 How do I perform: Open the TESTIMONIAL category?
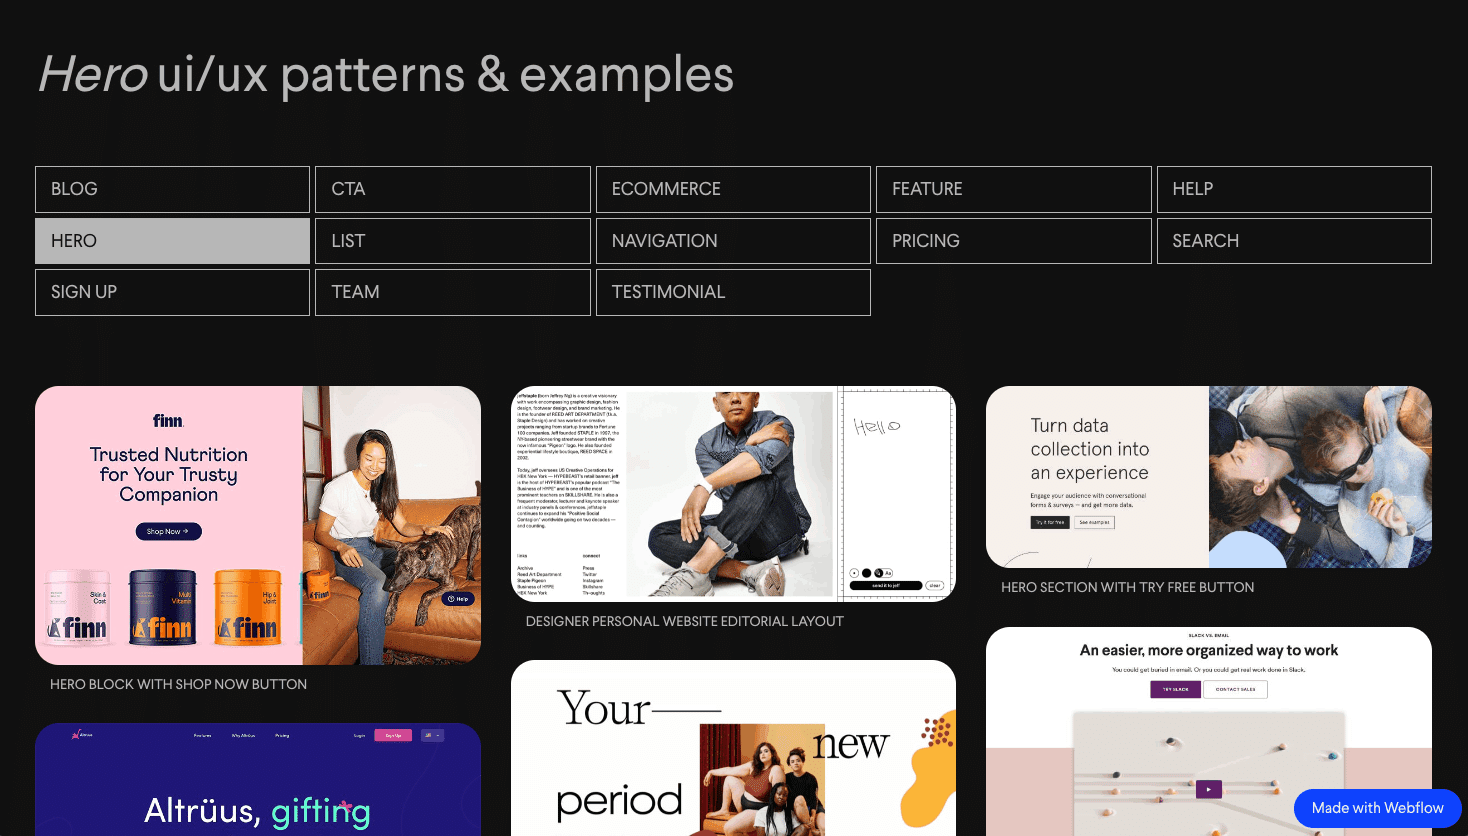[733, 292]
